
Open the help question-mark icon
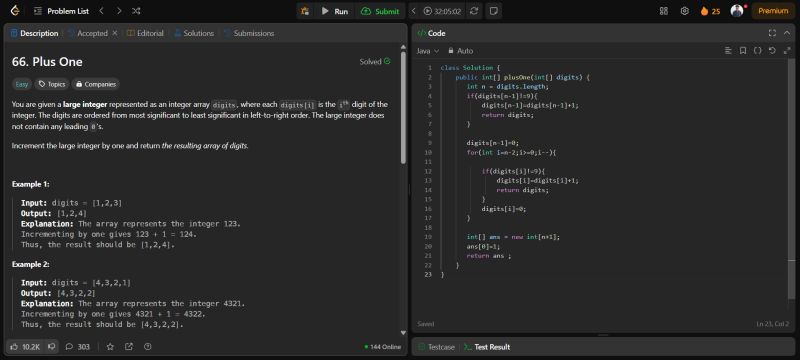[x=148, y=347]
